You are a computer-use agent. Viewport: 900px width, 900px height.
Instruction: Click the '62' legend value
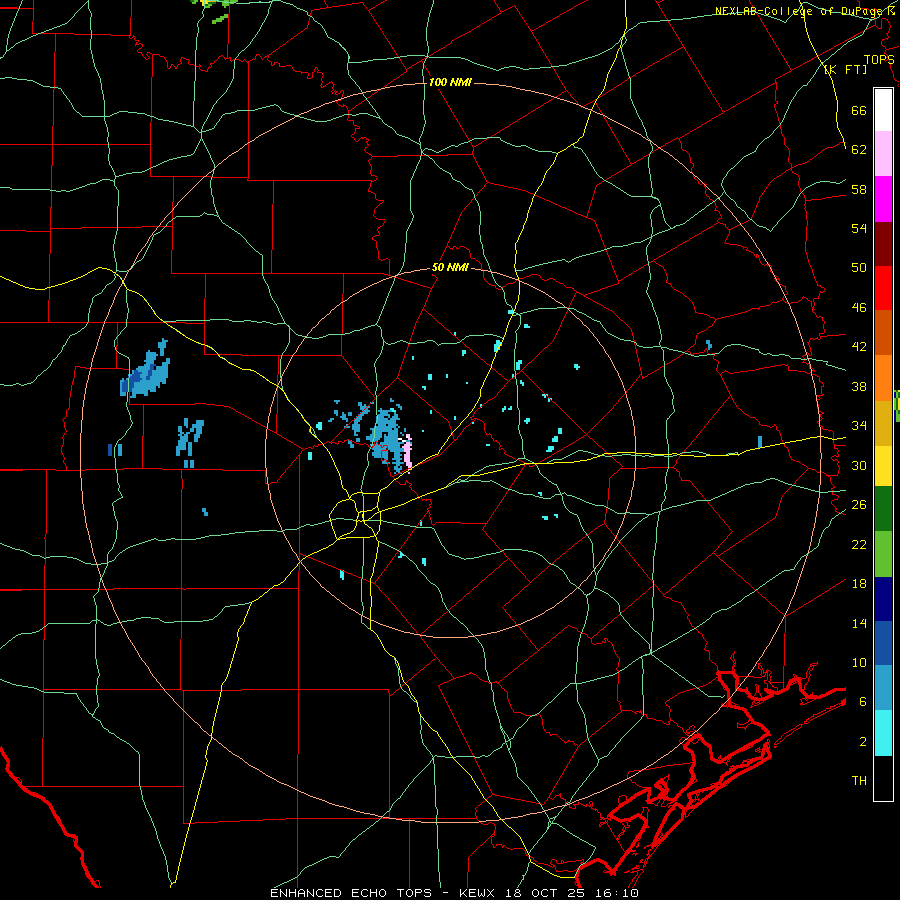[x=859, y=149]
